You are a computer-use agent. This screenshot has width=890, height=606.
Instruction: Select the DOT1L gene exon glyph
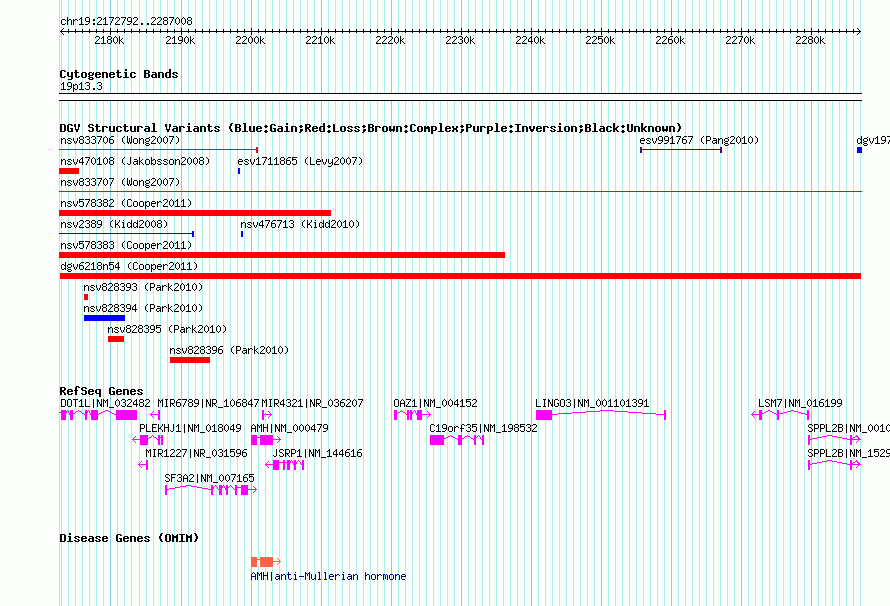pyautogui.click(x=98, y=415)
